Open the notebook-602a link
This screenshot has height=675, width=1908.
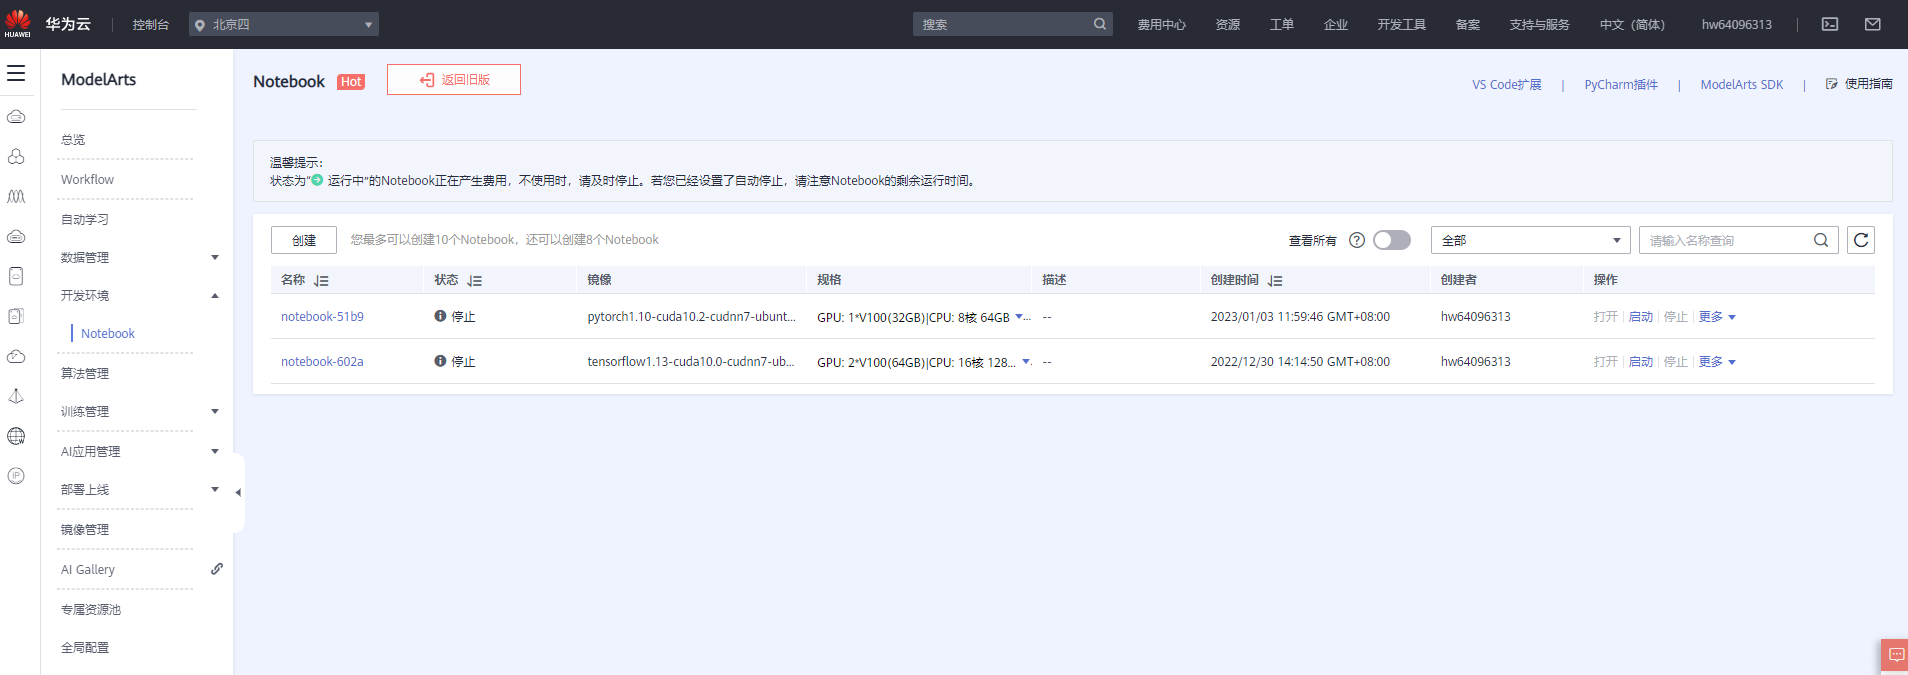coord(322,362)
